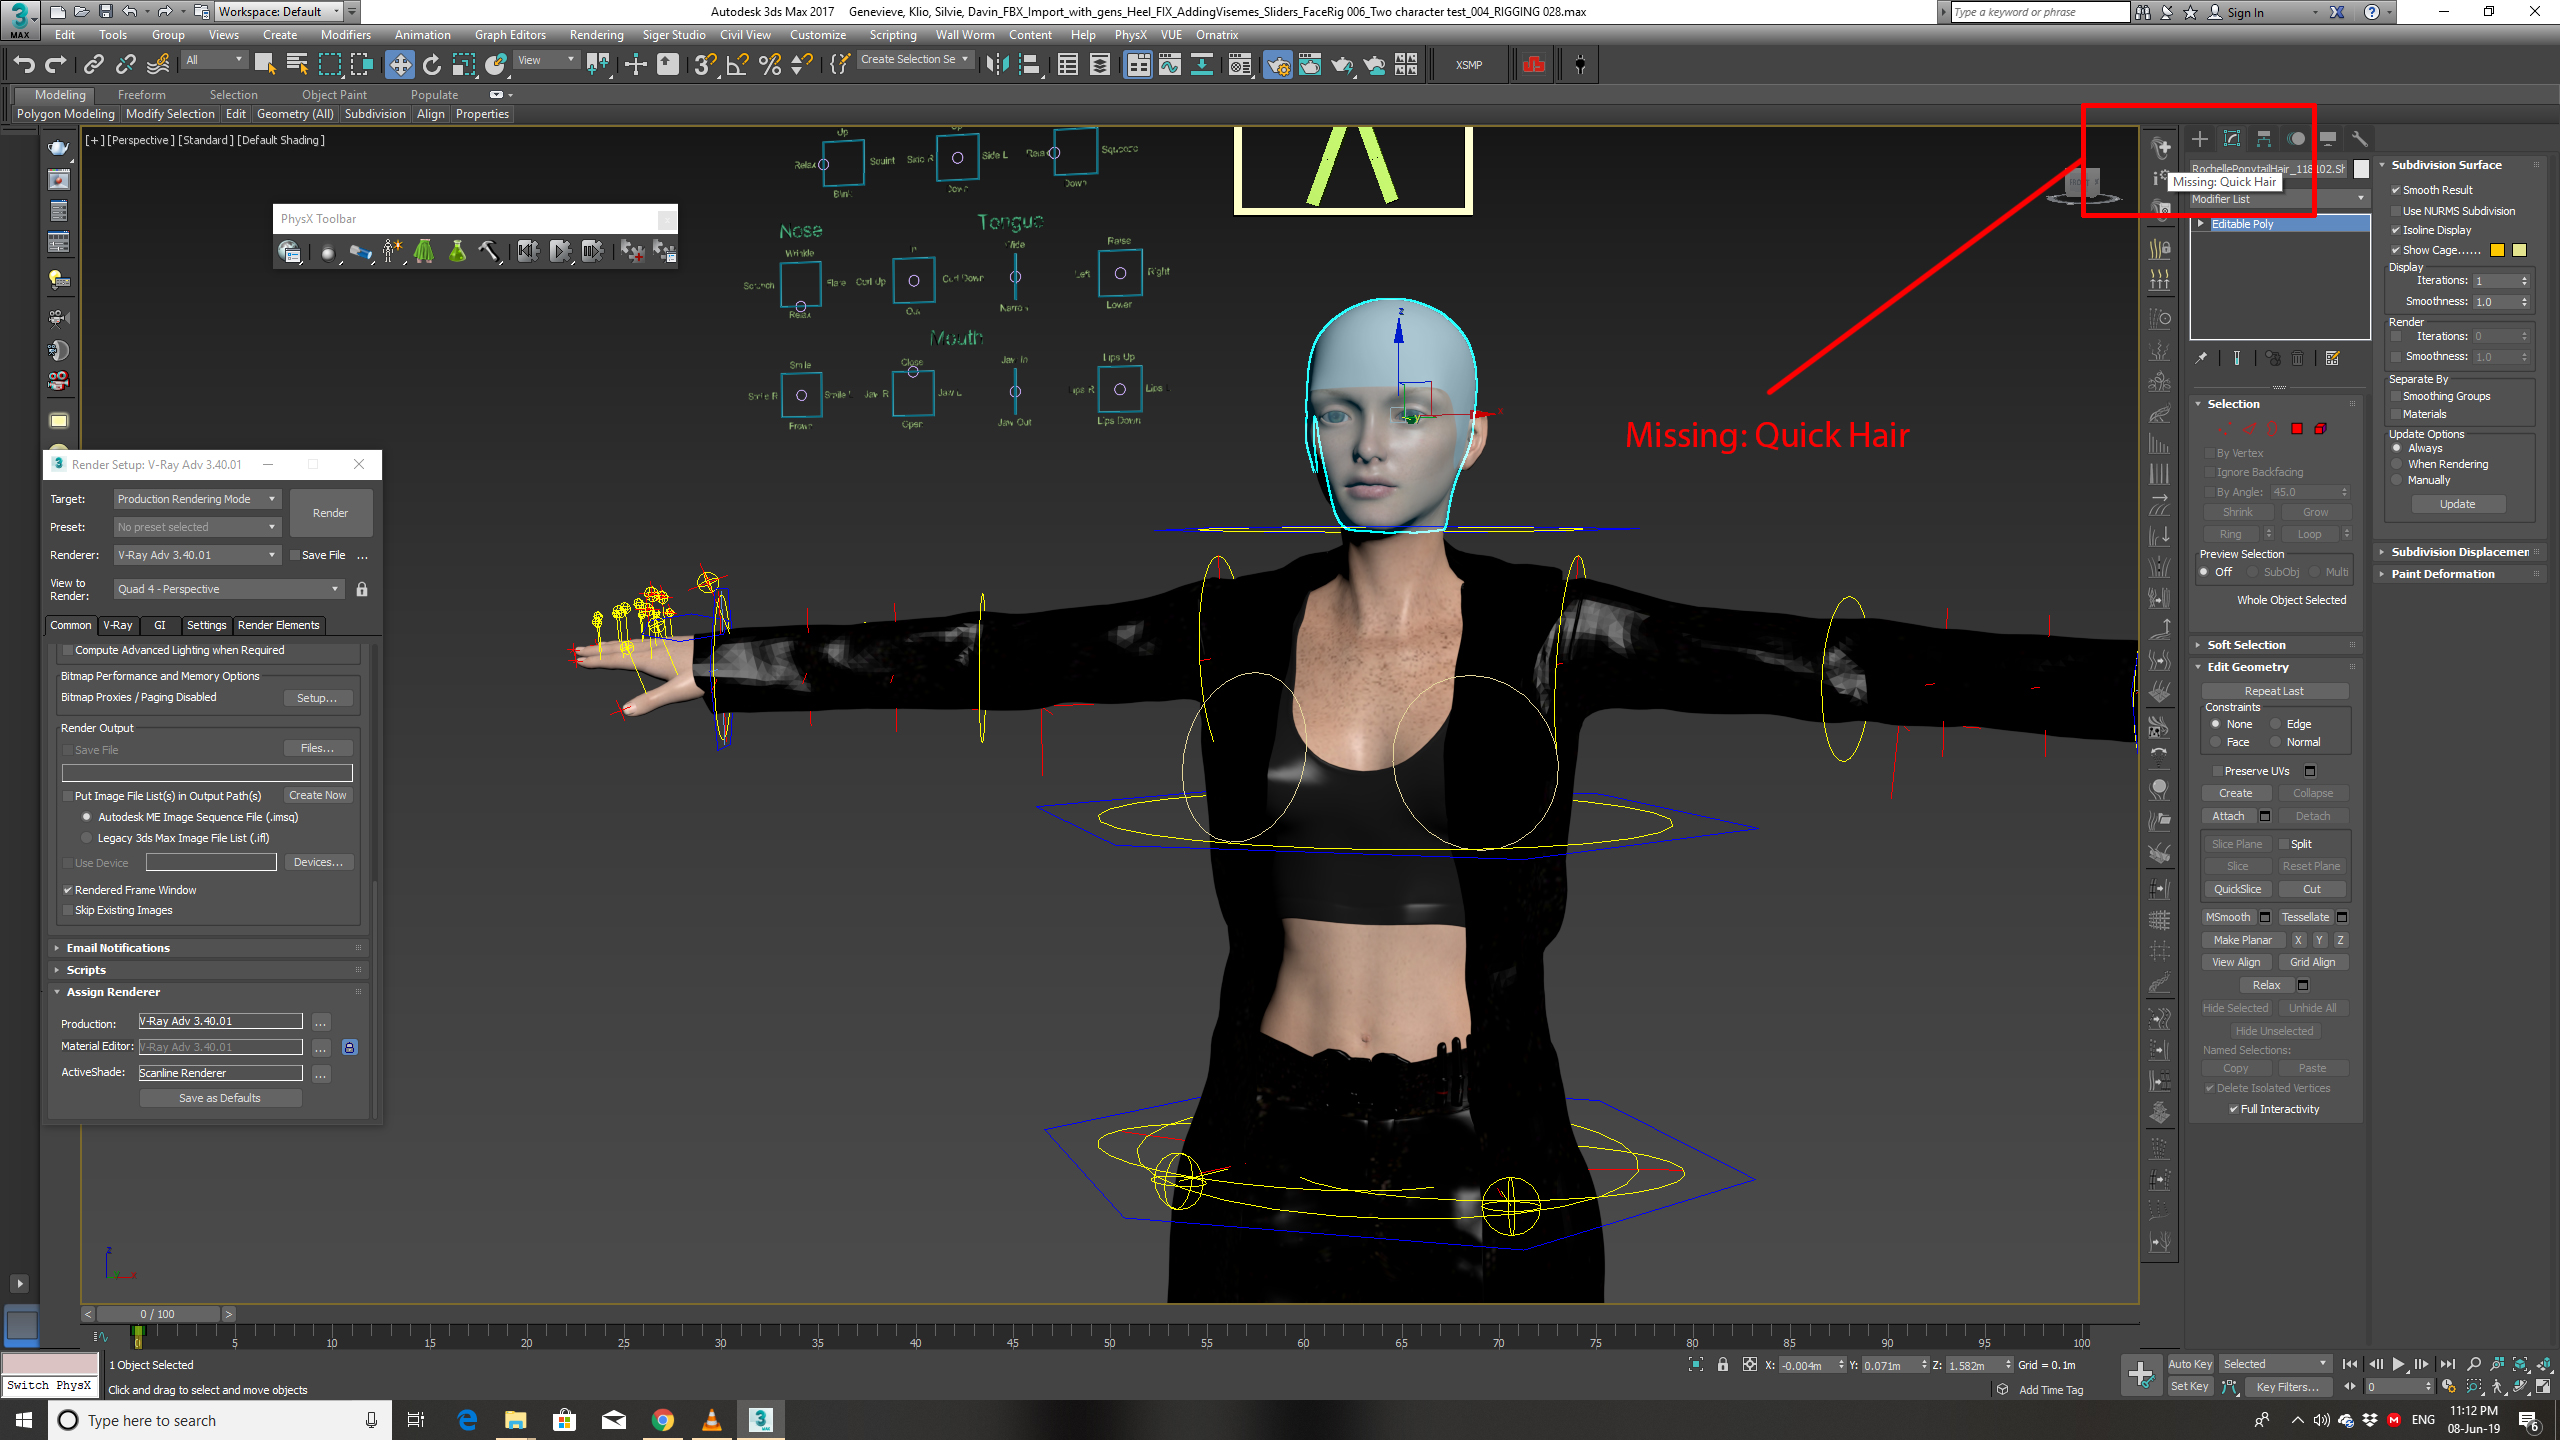Expand the Email Notifications rollout

click(x=118, y=948)
